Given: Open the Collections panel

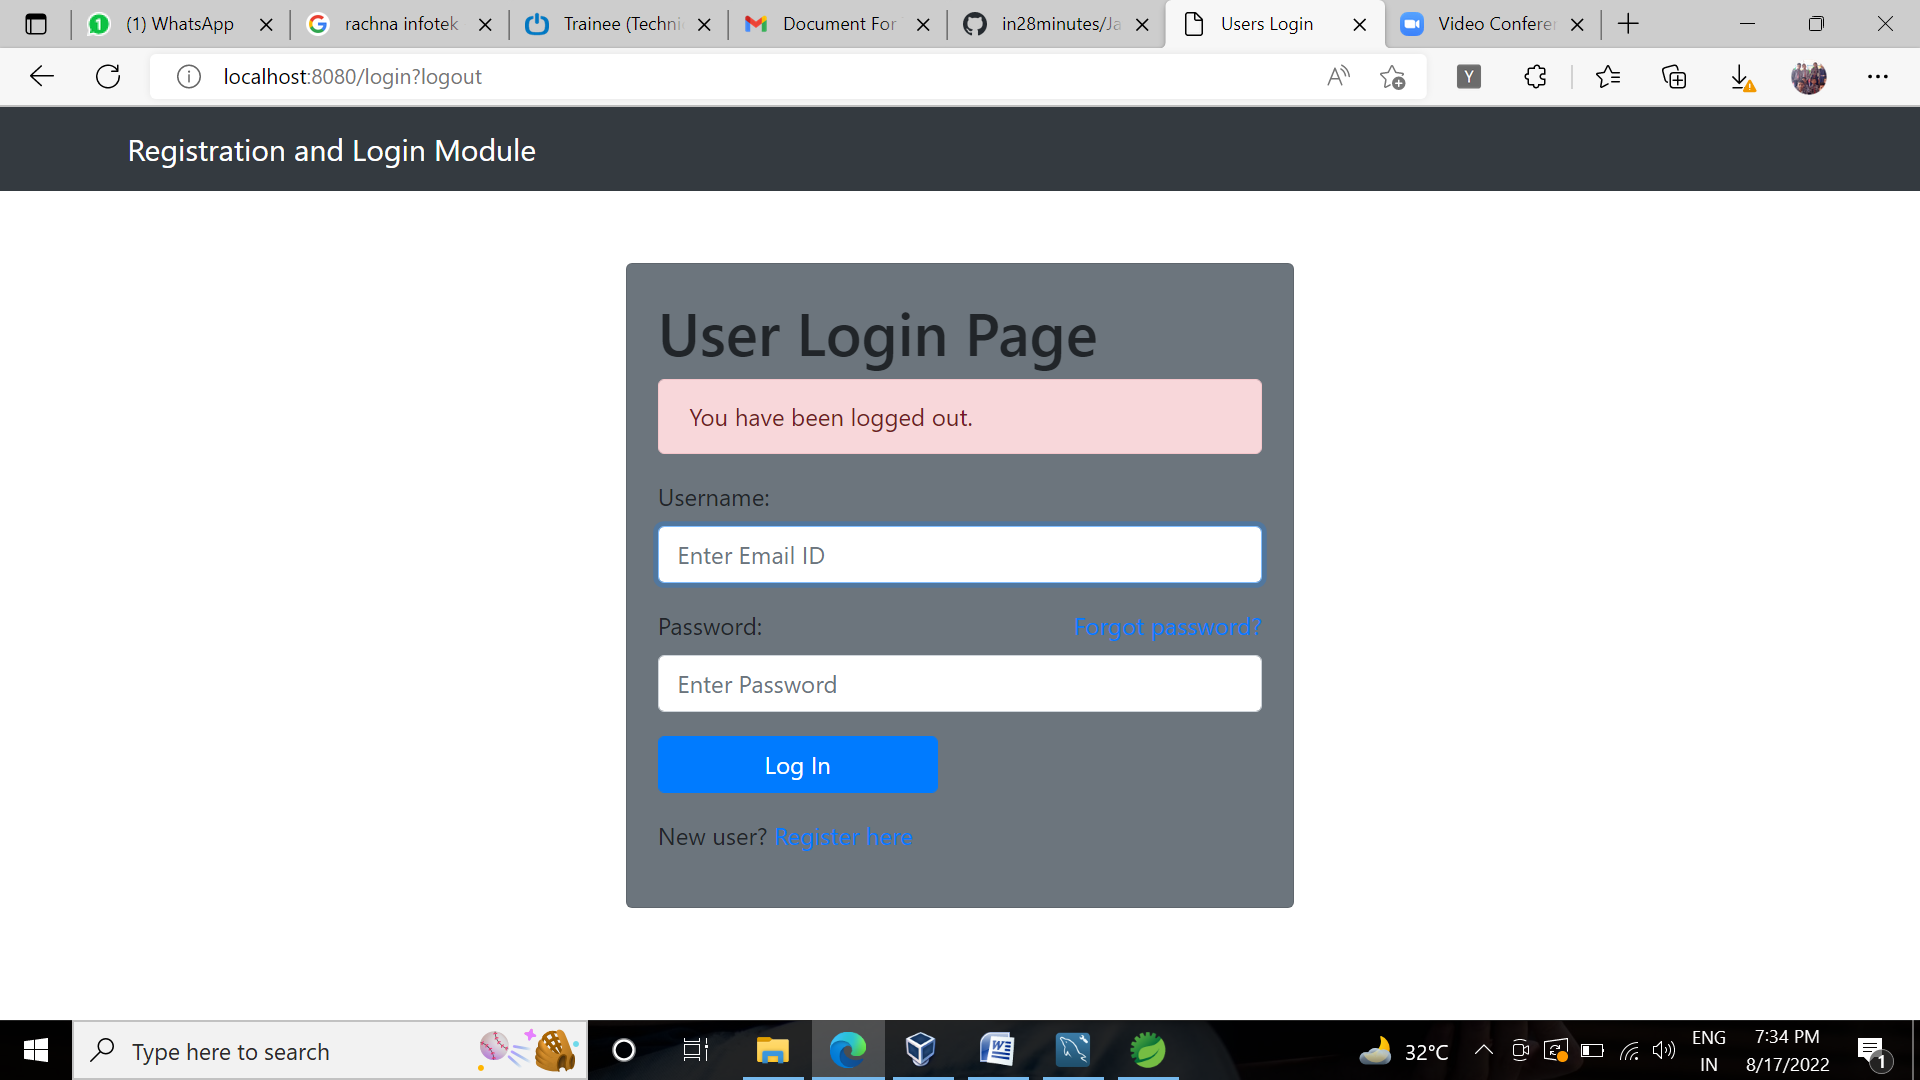Looking at the screenshot, I should (x=1674, y=76).
